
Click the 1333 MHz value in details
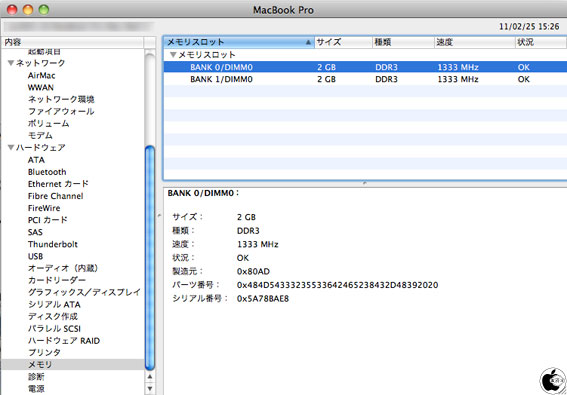tap(257, 245)
